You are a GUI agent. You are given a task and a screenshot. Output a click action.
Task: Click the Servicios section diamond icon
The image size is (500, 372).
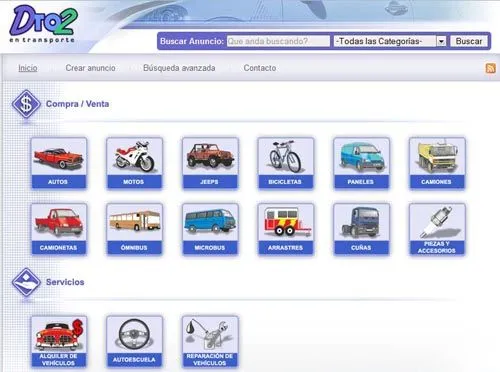pos(26,282)
